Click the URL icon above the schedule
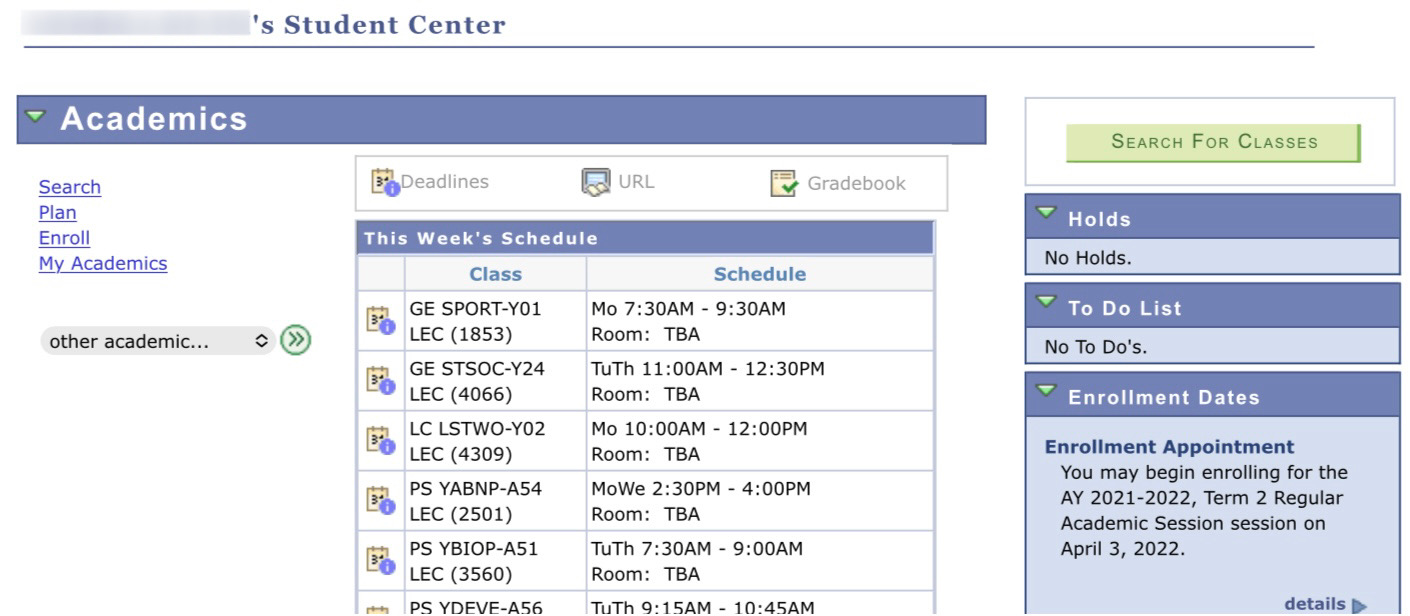This screenshot has height=616, width=1410. tap(596, 183)
